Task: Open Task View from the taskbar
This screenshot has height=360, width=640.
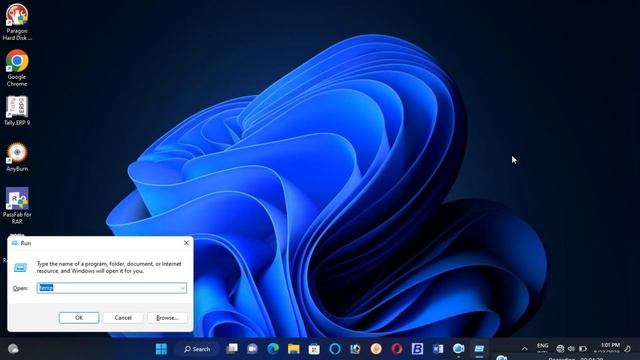Action: coord(232,349)
